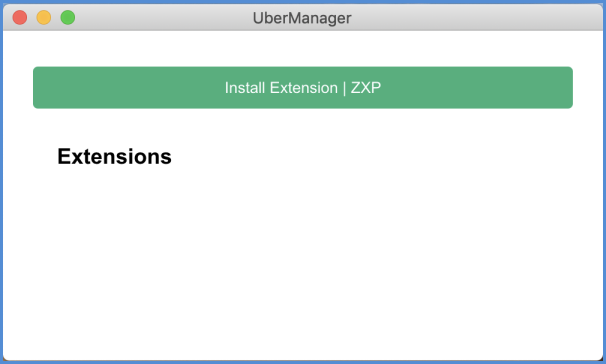Click the bold Extensions section label
The height and width of the screenshot is (364, 606).
coord(114,156)
